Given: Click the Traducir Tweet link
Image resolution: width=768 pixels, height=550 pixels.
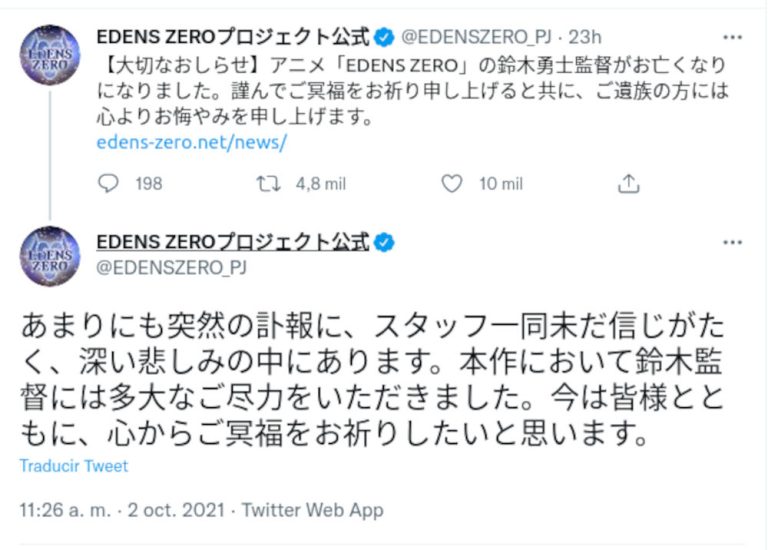Looking at the screenshot, I should point(73,466).
